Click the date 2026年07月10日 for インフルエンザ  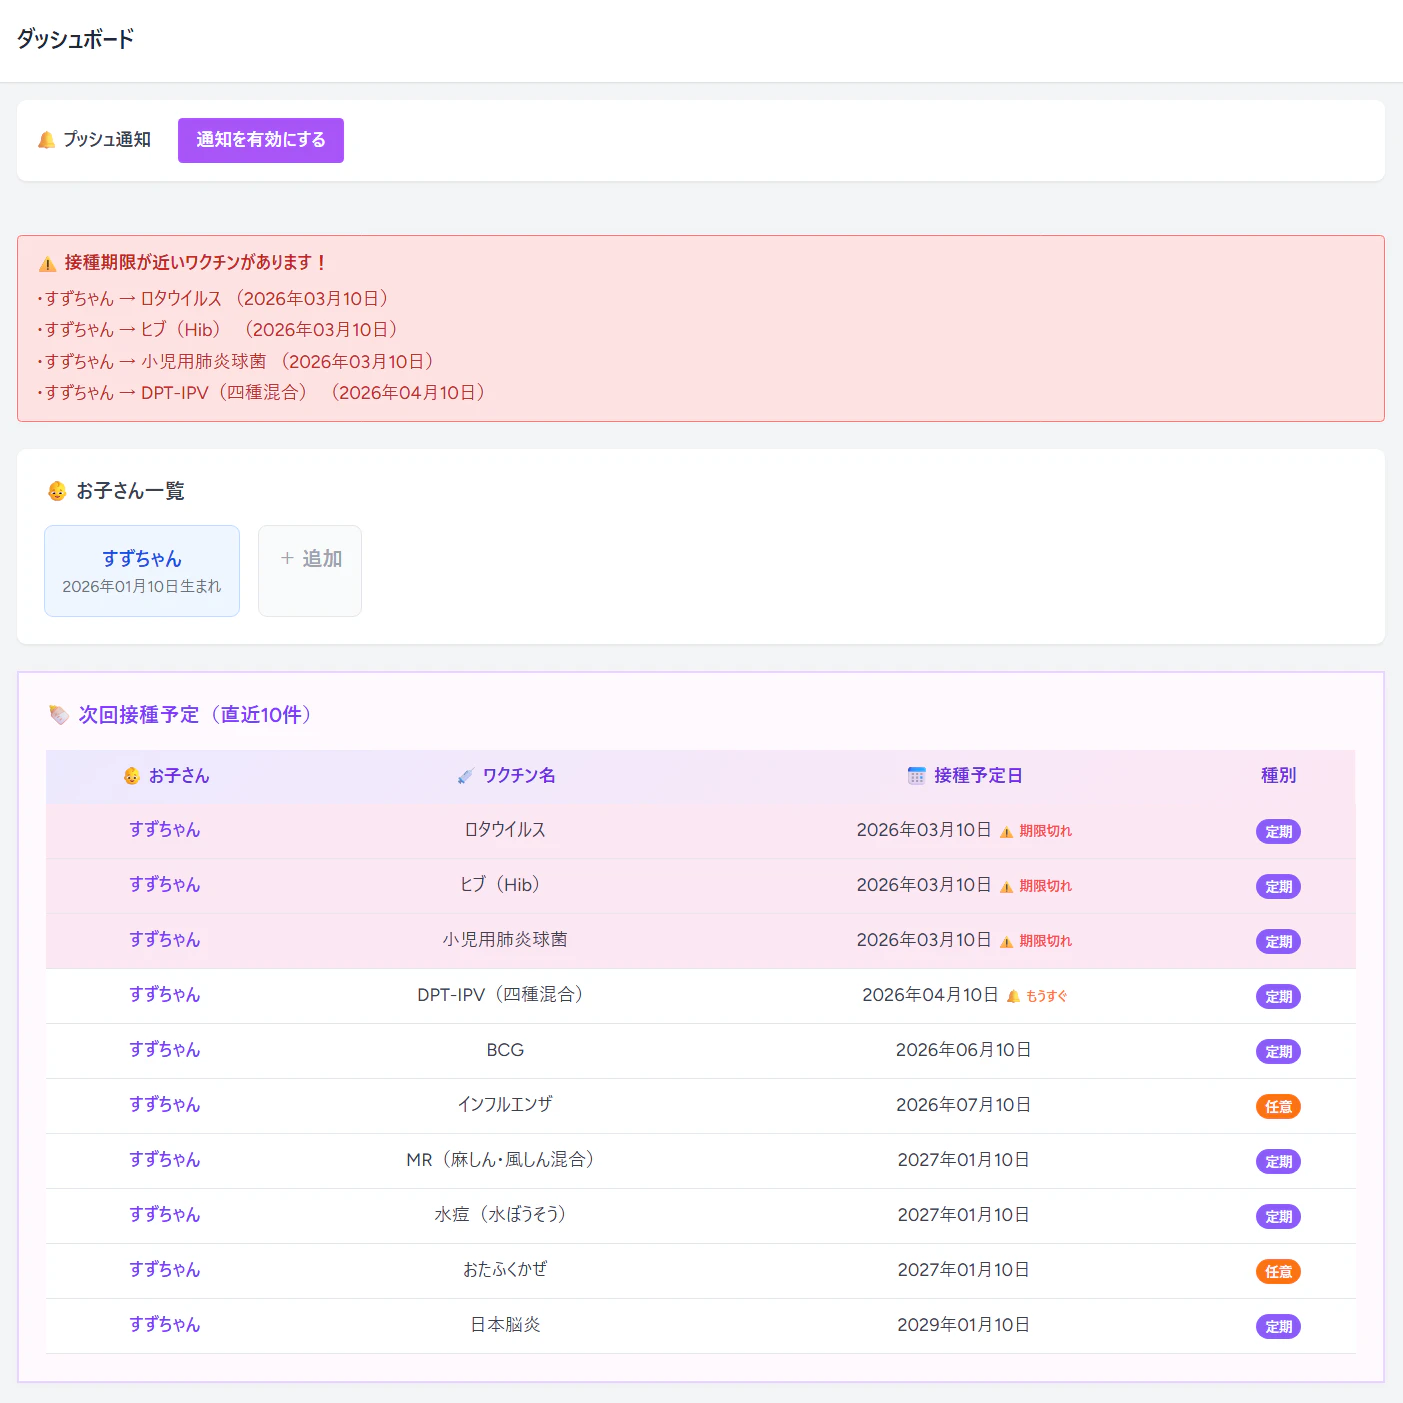click(x=964, y=1105)
